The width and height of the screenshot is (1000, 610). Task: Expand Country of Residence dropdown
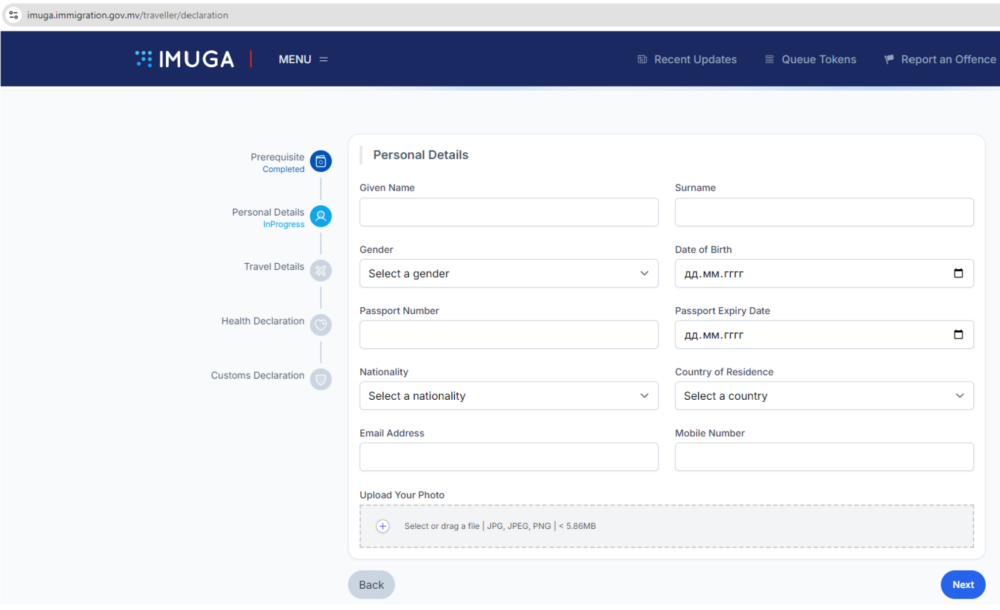coord(824,396)
